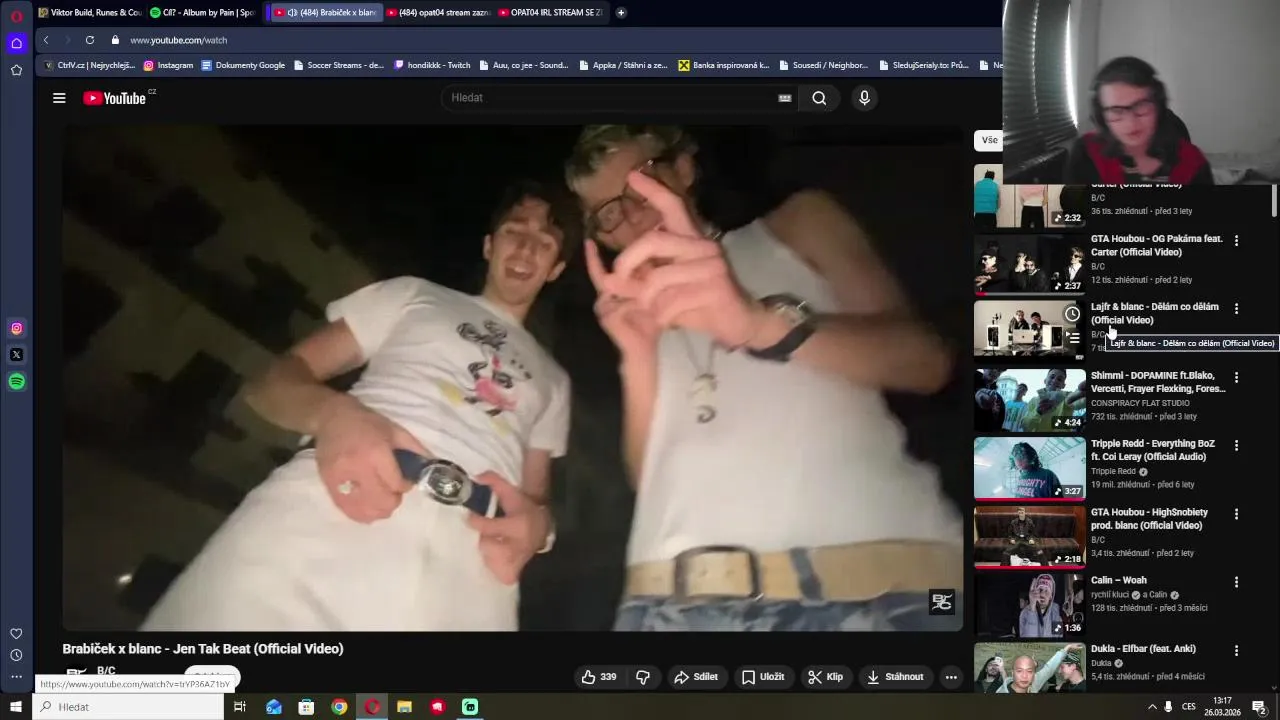Switch to opat04 stream záznam tab
Screen dimensions: 1280x720
(438, 12)
